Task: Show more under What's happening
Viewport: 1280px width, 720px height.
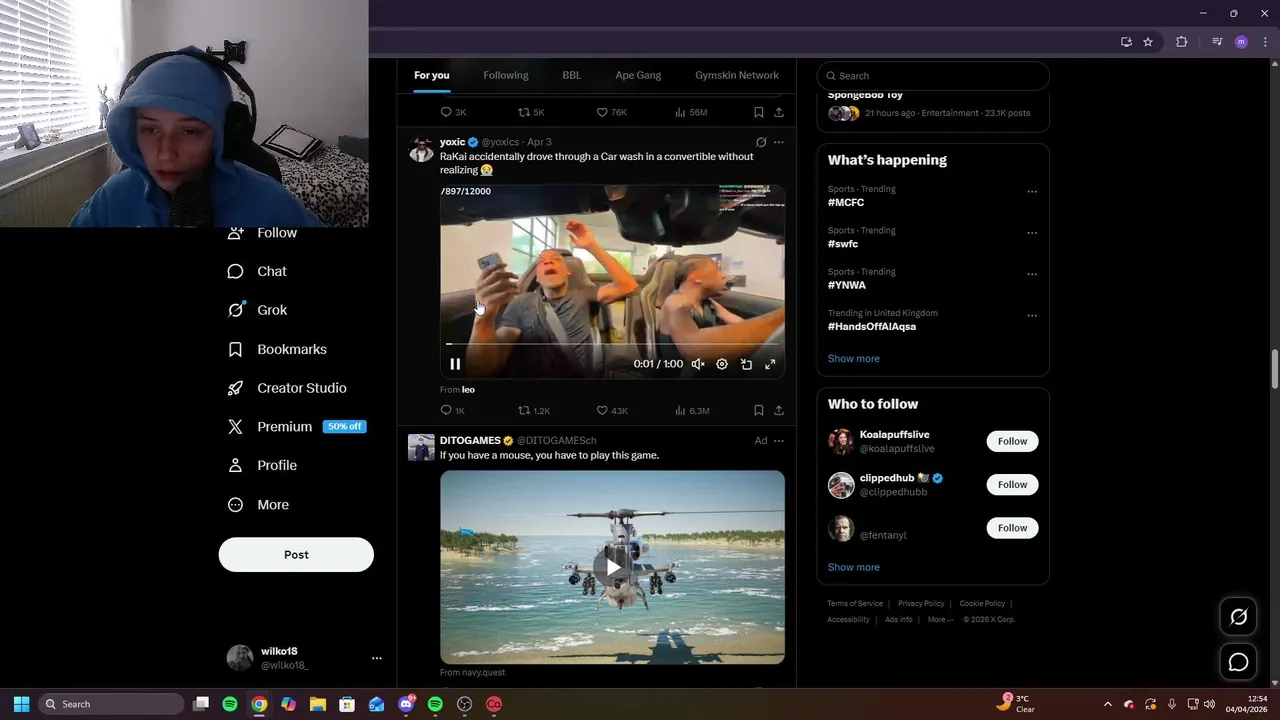Action: pos(854,359)
